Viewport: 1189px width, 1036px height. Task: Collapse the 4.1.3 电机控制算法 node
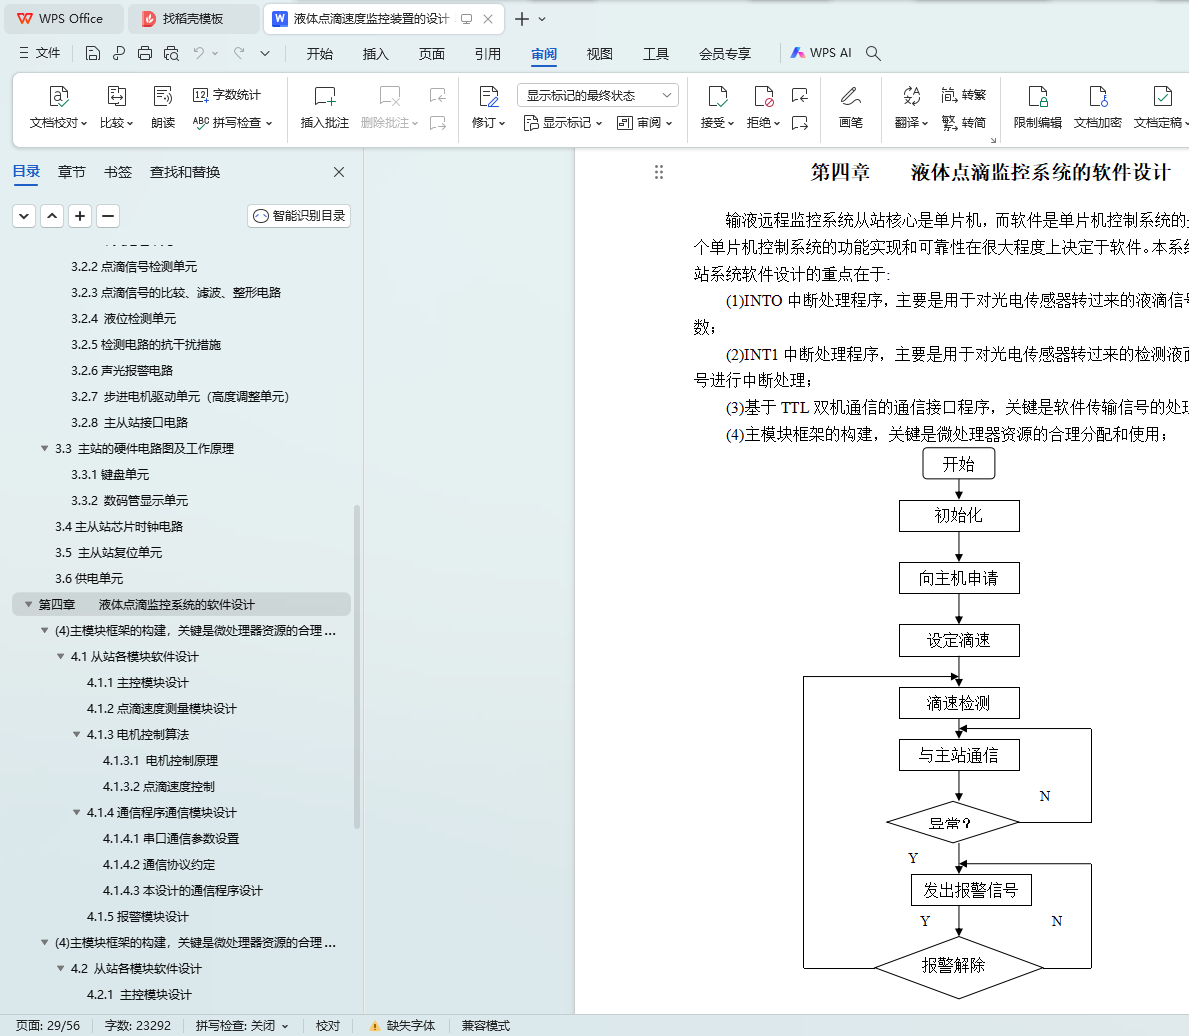(x=76, y=734)
